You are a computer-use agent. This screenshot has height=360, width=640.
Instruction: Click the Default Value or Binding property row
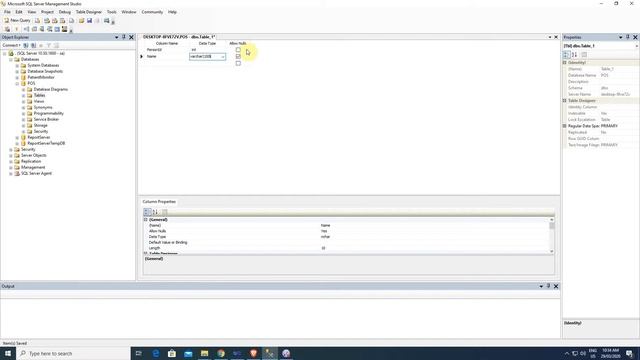(348, 242)
